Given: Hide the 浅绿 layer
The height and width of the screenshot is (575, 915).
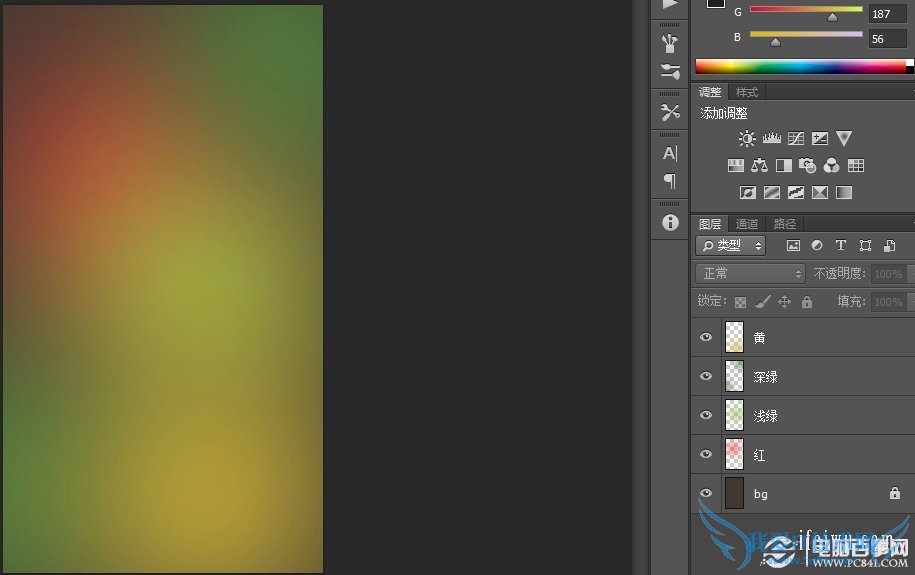Looking at the screenshot, I should pos(706,415).
